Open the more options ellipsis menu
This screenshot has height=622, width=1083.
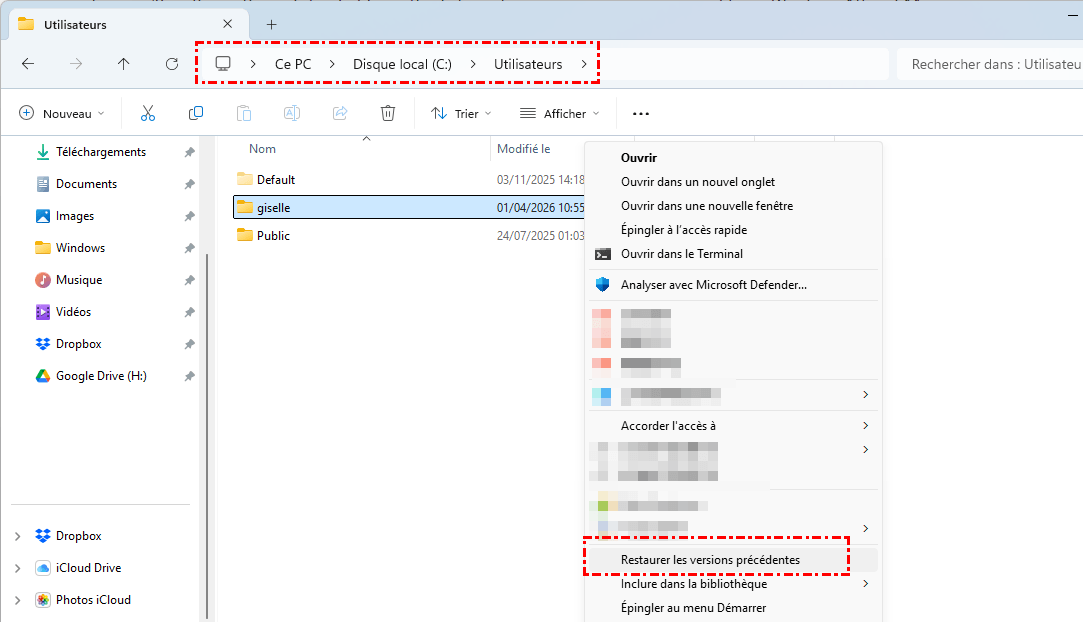click(x=641, y=113)
